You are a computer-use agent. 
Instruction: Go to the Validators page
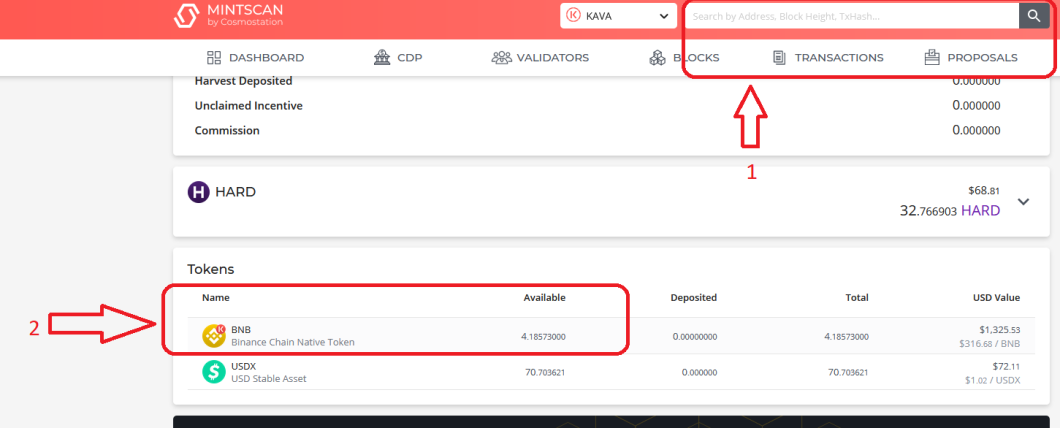tap(540, 57)
